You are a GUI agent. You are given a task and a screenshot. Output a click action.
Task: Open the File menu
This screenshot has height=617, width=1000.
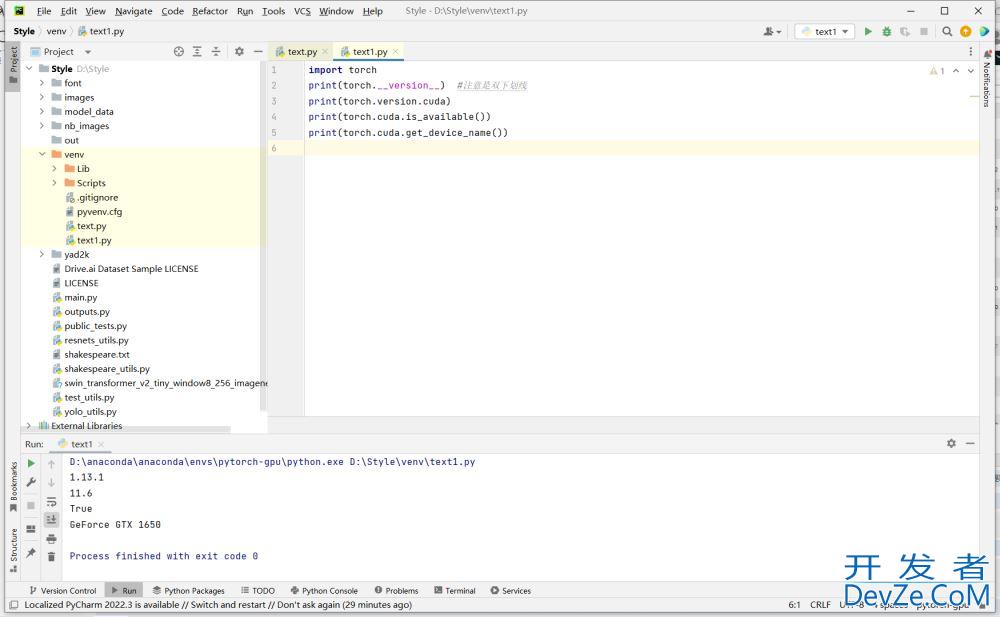coord(44,11)
